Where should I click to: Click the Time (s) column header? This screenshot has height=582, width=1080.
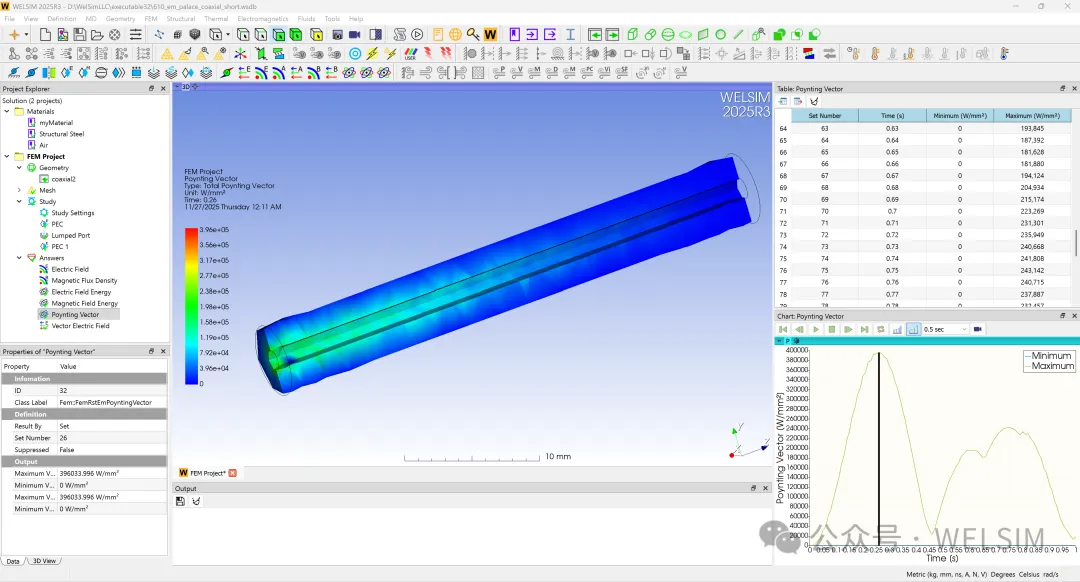[x=892, y=116]
